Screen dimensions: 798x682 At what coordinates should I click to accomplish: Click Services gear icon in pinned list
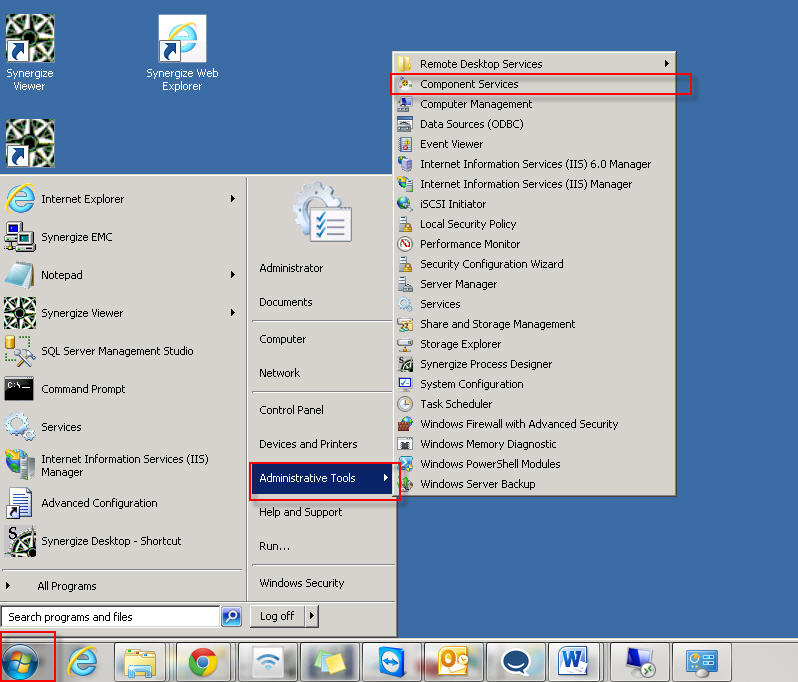click(x=20, y=427)
